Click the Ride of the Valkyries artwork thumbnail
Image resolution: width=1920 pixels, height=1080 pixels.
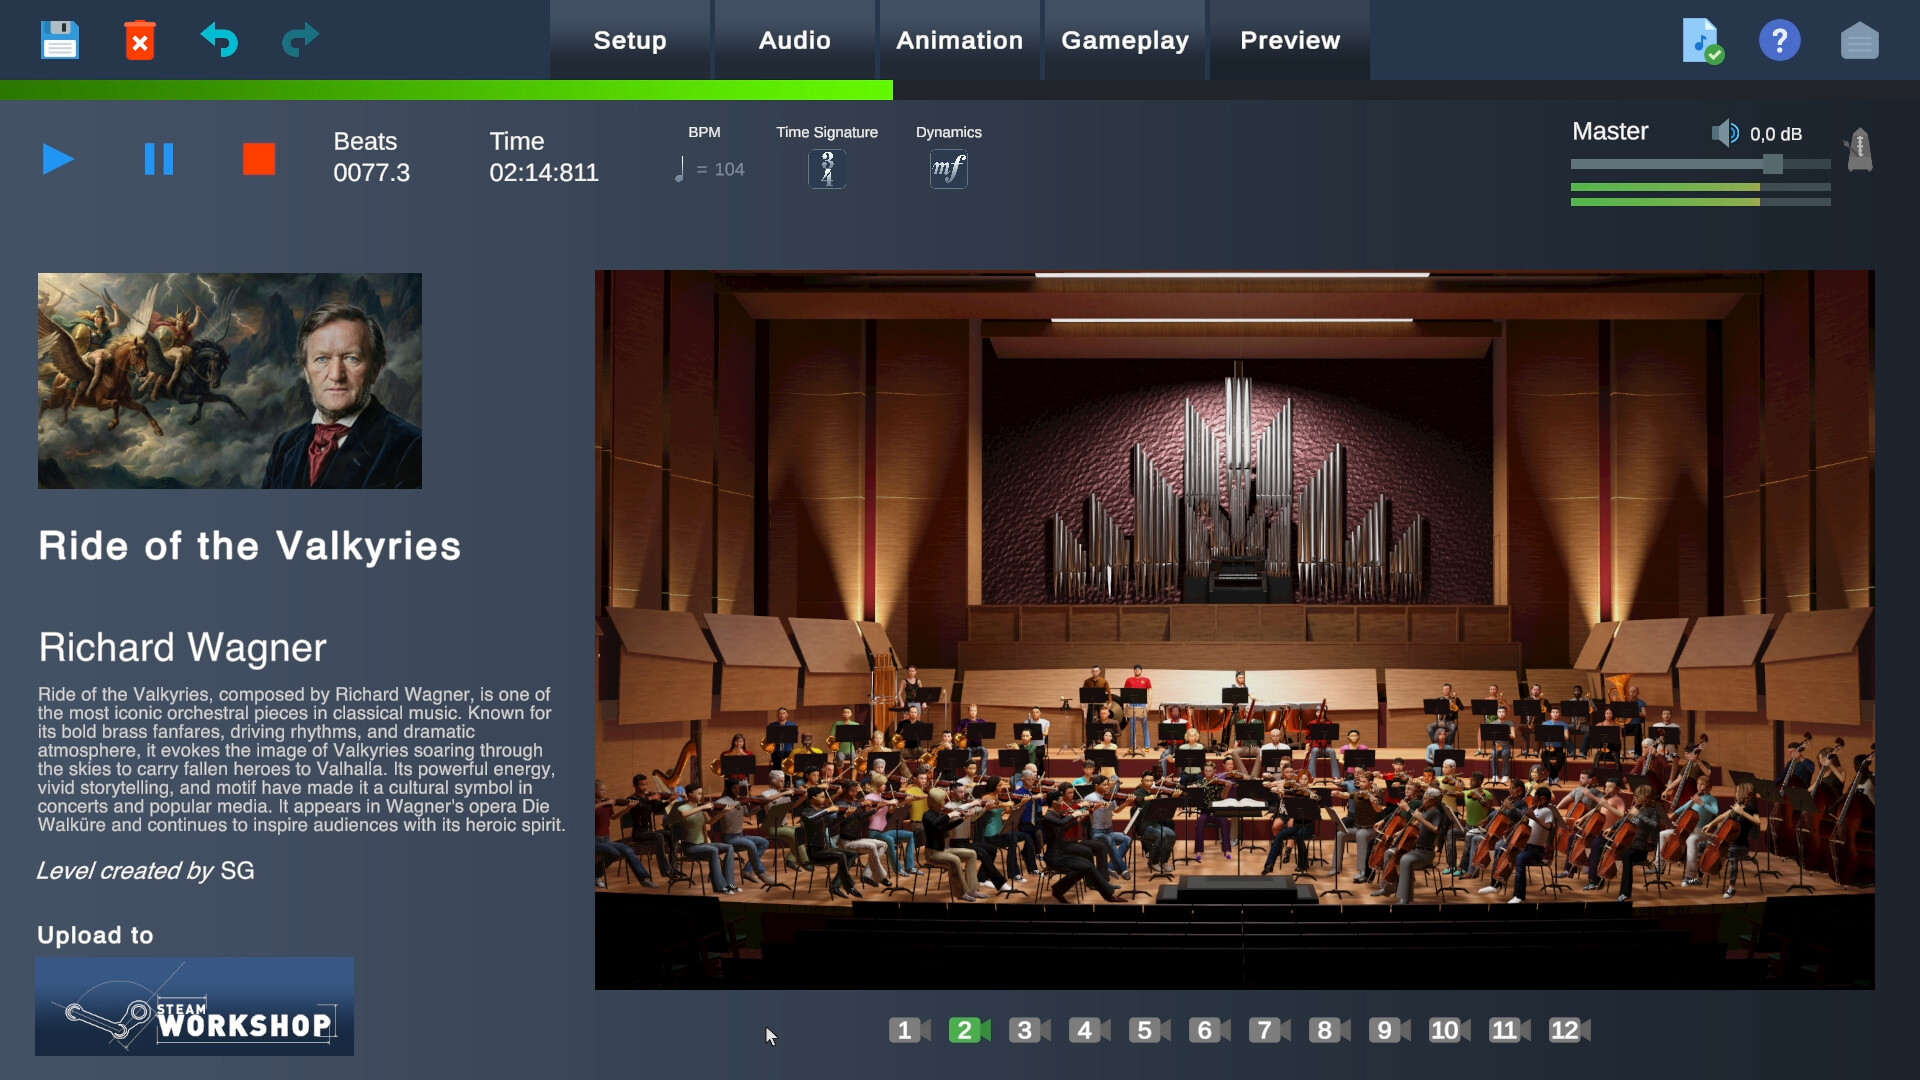point(229,380)
